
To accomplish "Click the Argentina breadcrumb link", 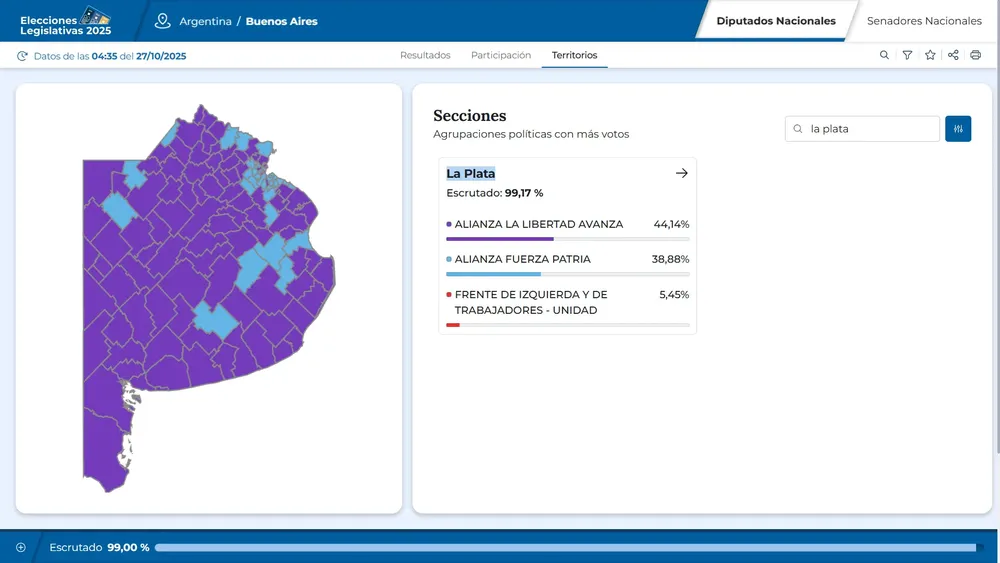I will (205, 21).
